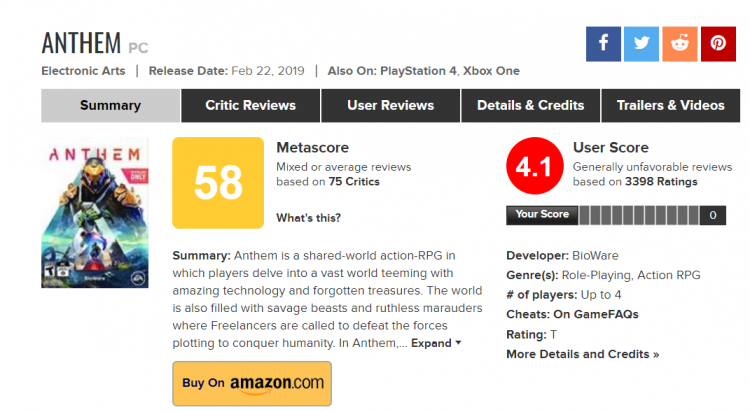Share via the Reddit icon
The image size is (750, 412).
679,43
